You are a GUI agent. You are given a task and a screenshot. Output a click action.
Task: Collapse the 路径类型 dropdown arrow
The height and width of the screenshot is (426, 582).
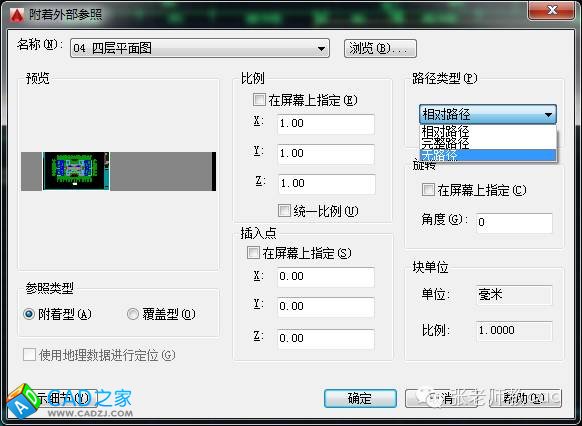(x=548, y=115)
